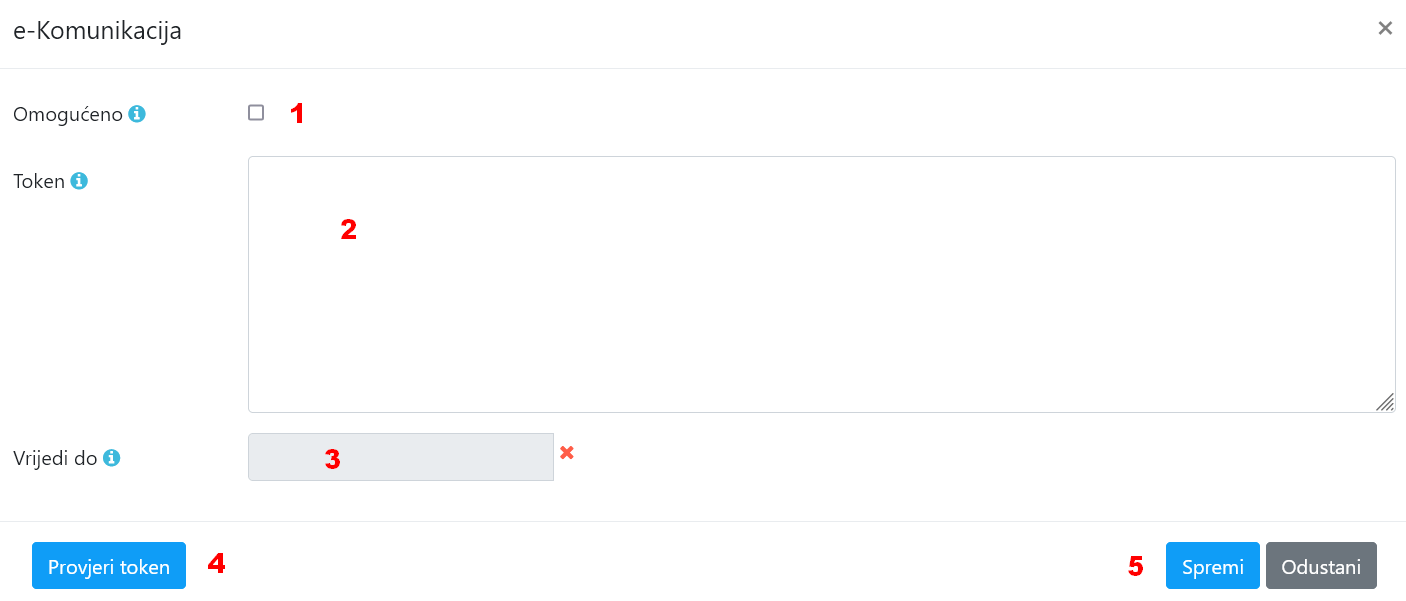Click red number 4 beside Provjeri token
Screen dimensions: 1406x601
(x=216, y=564)
